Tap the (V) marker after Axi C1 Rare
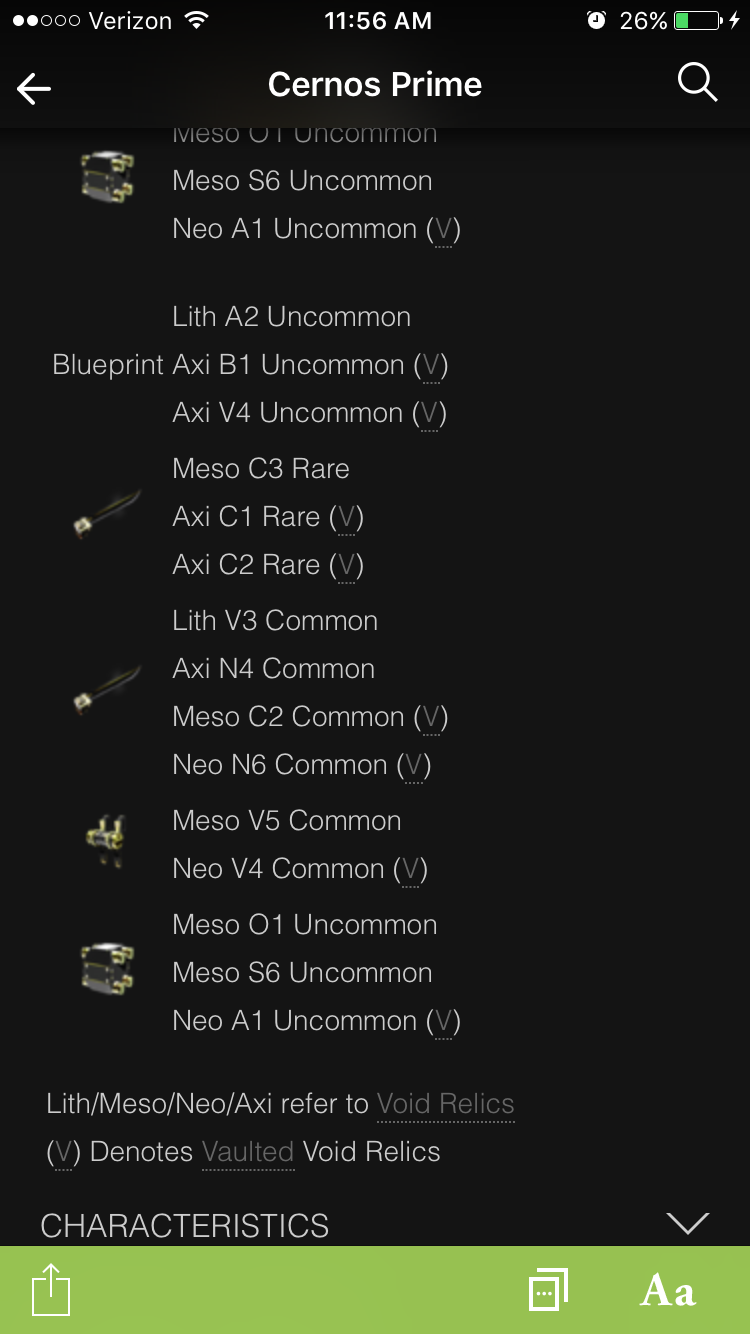 tap(346, 518)
